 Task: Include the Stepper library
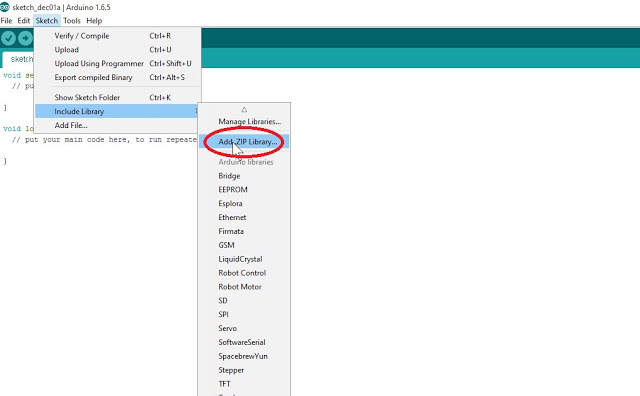tap(244, 370)
